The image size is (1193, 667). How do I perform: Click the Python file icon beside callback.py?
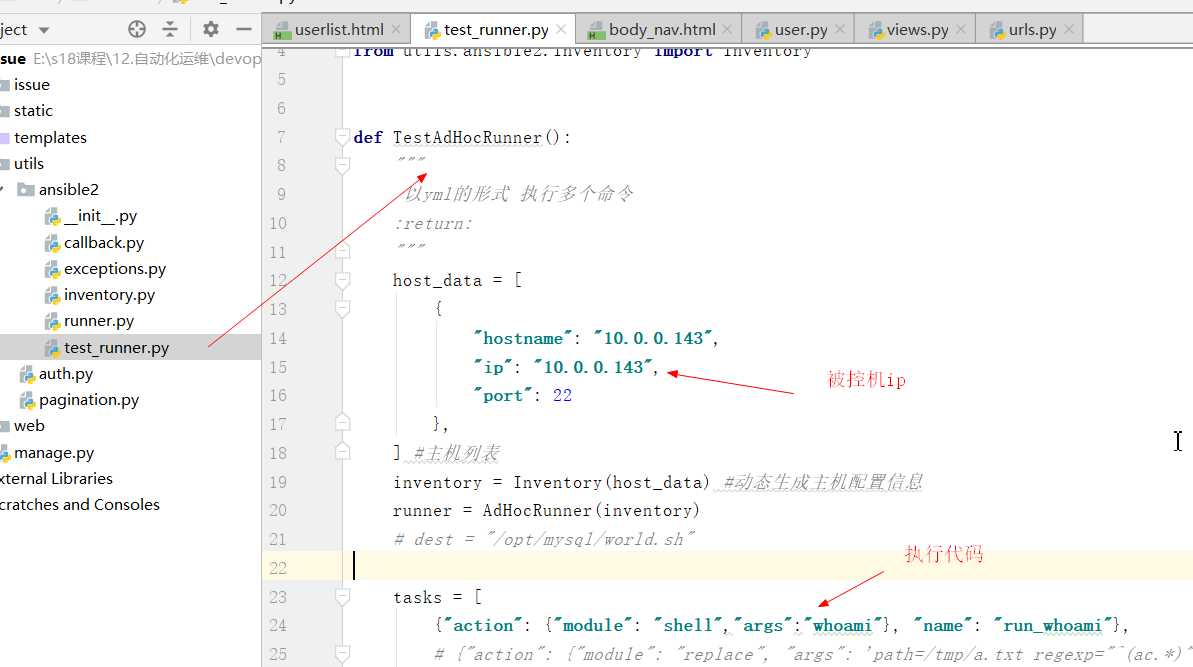52,243
